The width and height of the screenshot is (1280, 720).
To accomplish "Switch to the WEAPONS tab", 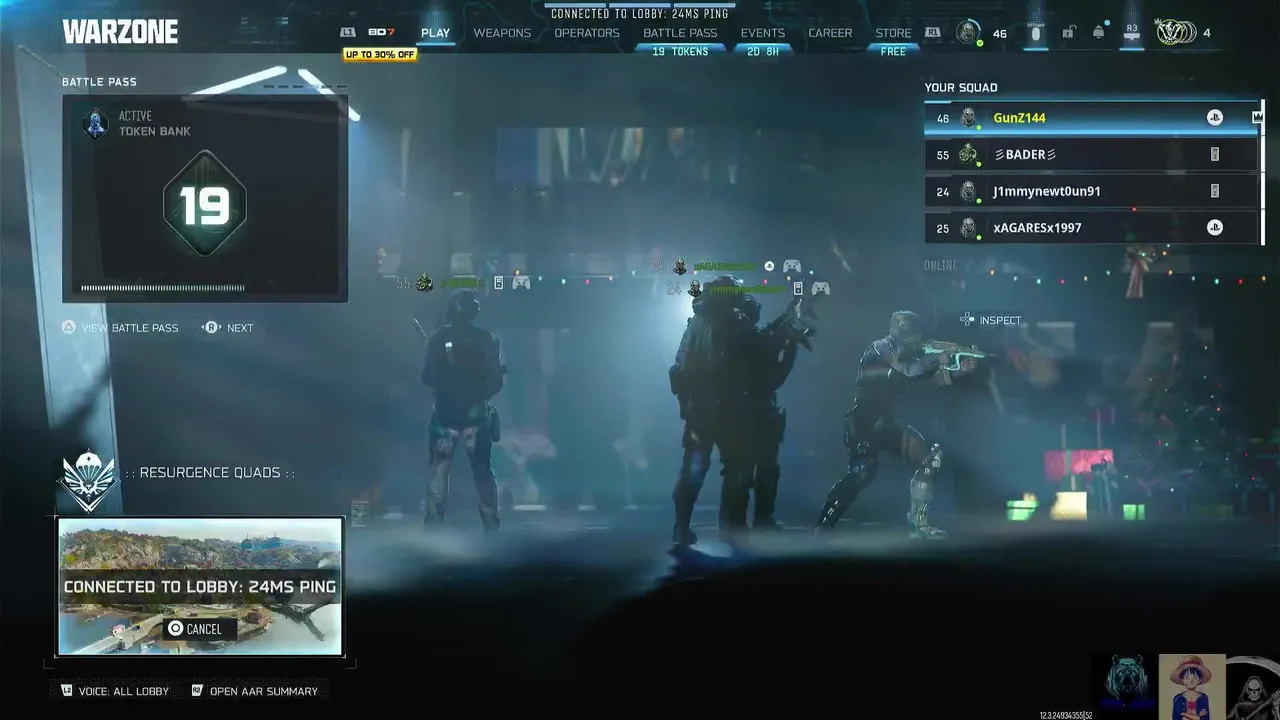I will click(502, 33).
